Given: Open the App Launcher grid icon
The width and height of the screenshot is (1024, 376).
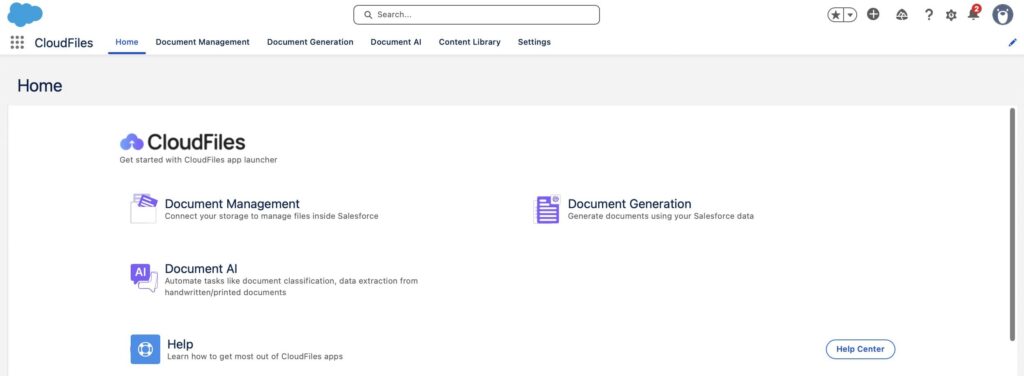Looking at the screenshot, I should tap(18, 42).
